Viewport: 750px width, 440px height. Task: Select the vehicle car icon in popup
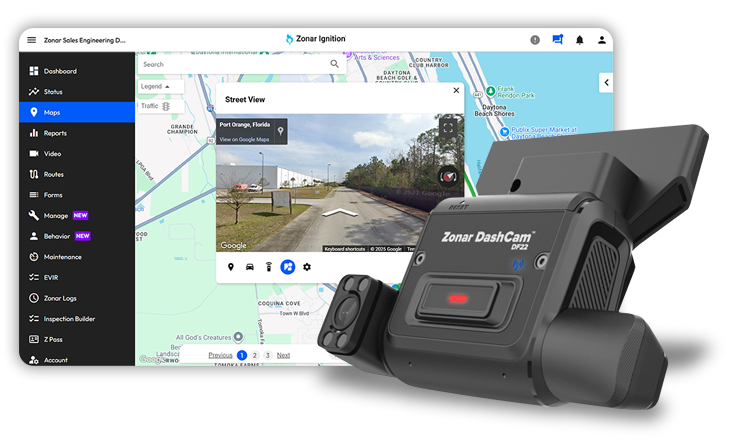coord(250,267)
